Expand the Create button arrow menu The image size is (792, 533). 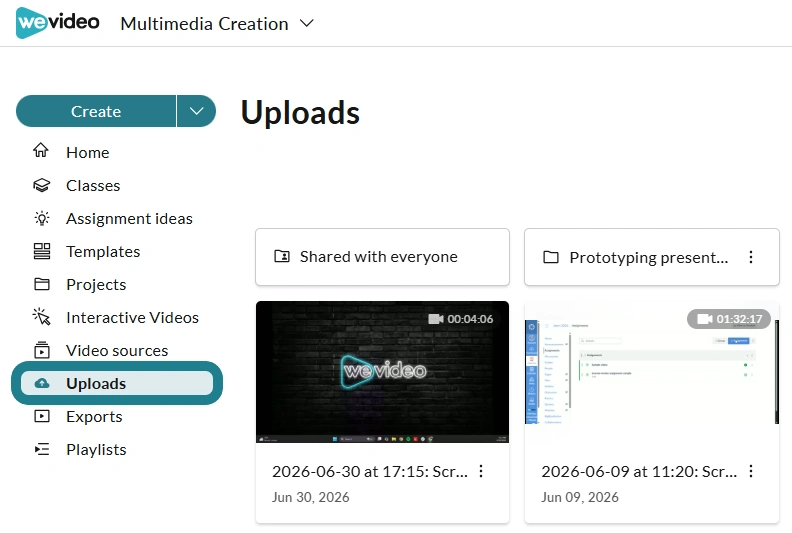point(196,111)
